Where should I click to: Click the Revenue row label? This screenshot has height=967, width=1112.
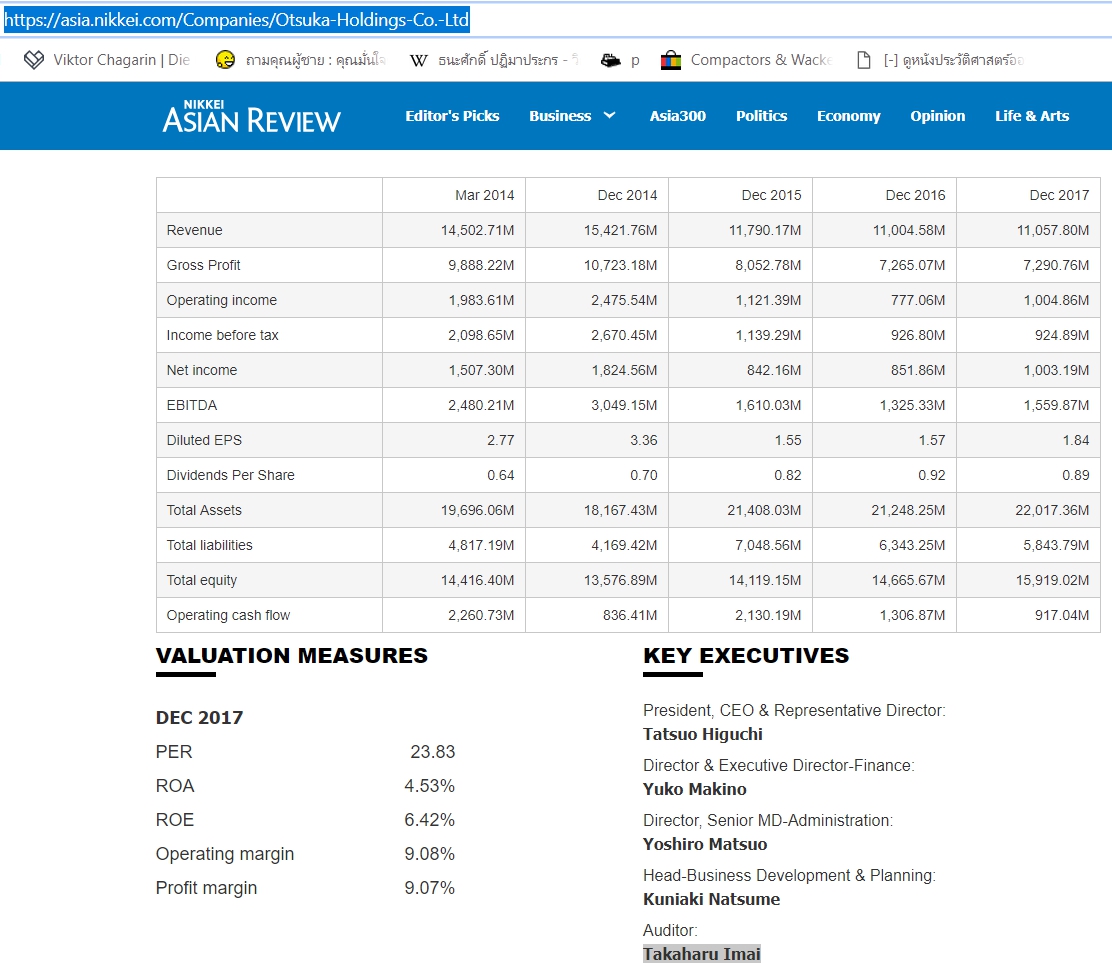click(195, 230)
